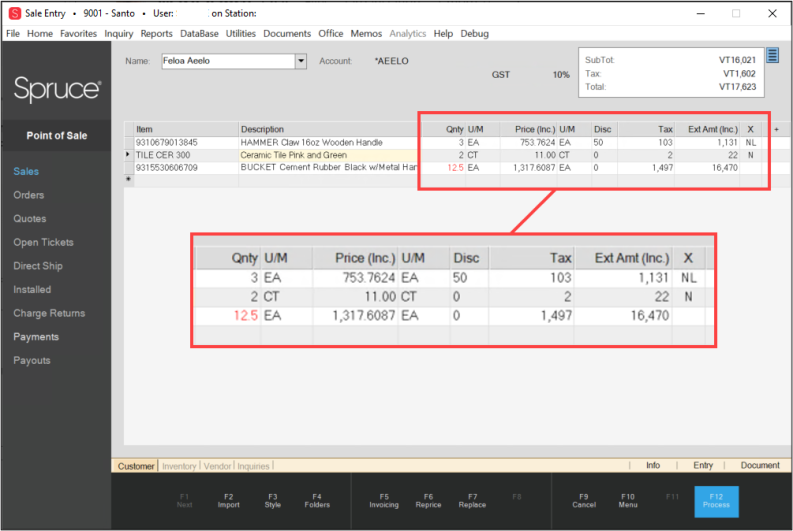Open the Utilities menu
The image size is (793, 531).
[240, 33]
